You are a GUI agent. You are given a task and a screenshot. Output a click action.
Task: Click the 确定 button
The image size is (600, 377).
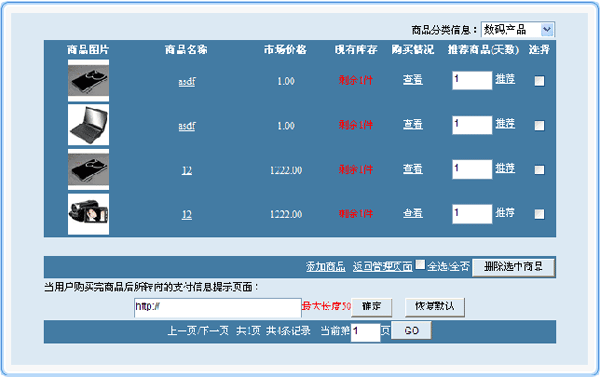pos(372,307)
